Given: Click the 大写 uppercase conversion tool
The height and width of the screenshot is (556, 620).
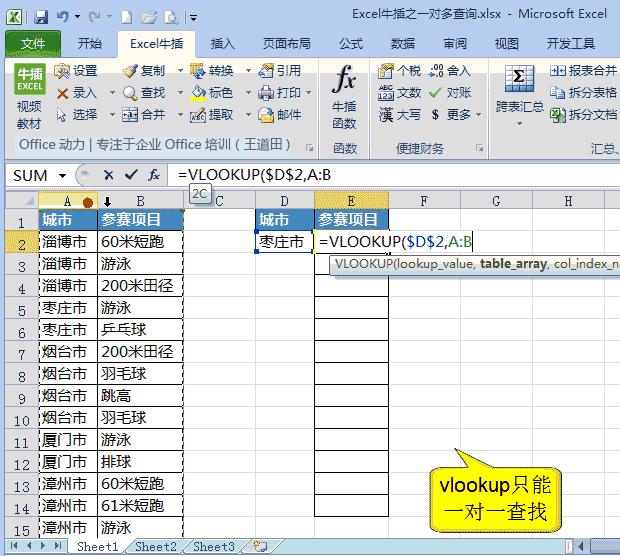Looking at the screenshot, I should [x=399, y=115].
